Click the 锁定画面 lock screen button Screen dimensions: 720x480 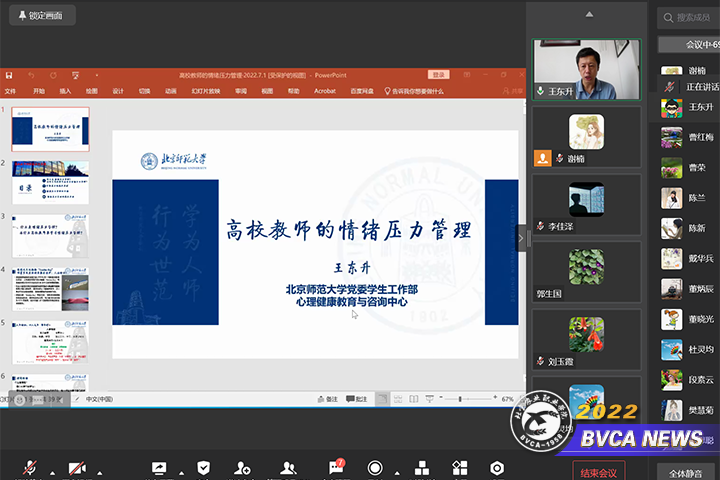click(42, 15)
